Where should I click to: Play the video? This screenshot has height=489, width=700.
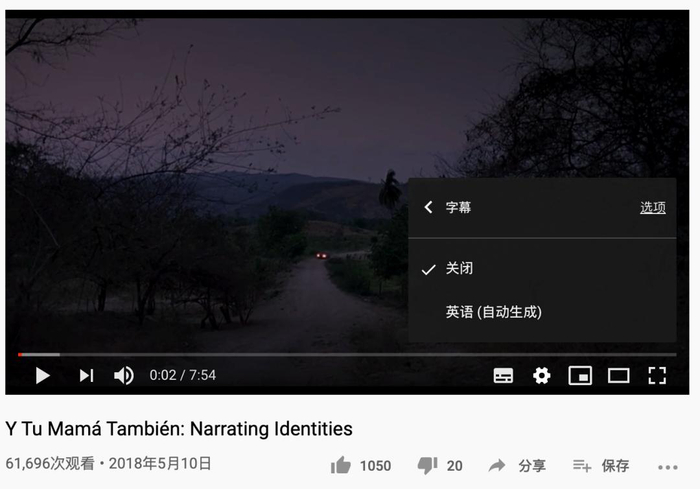pyautogui.click(x=42, y=376)
